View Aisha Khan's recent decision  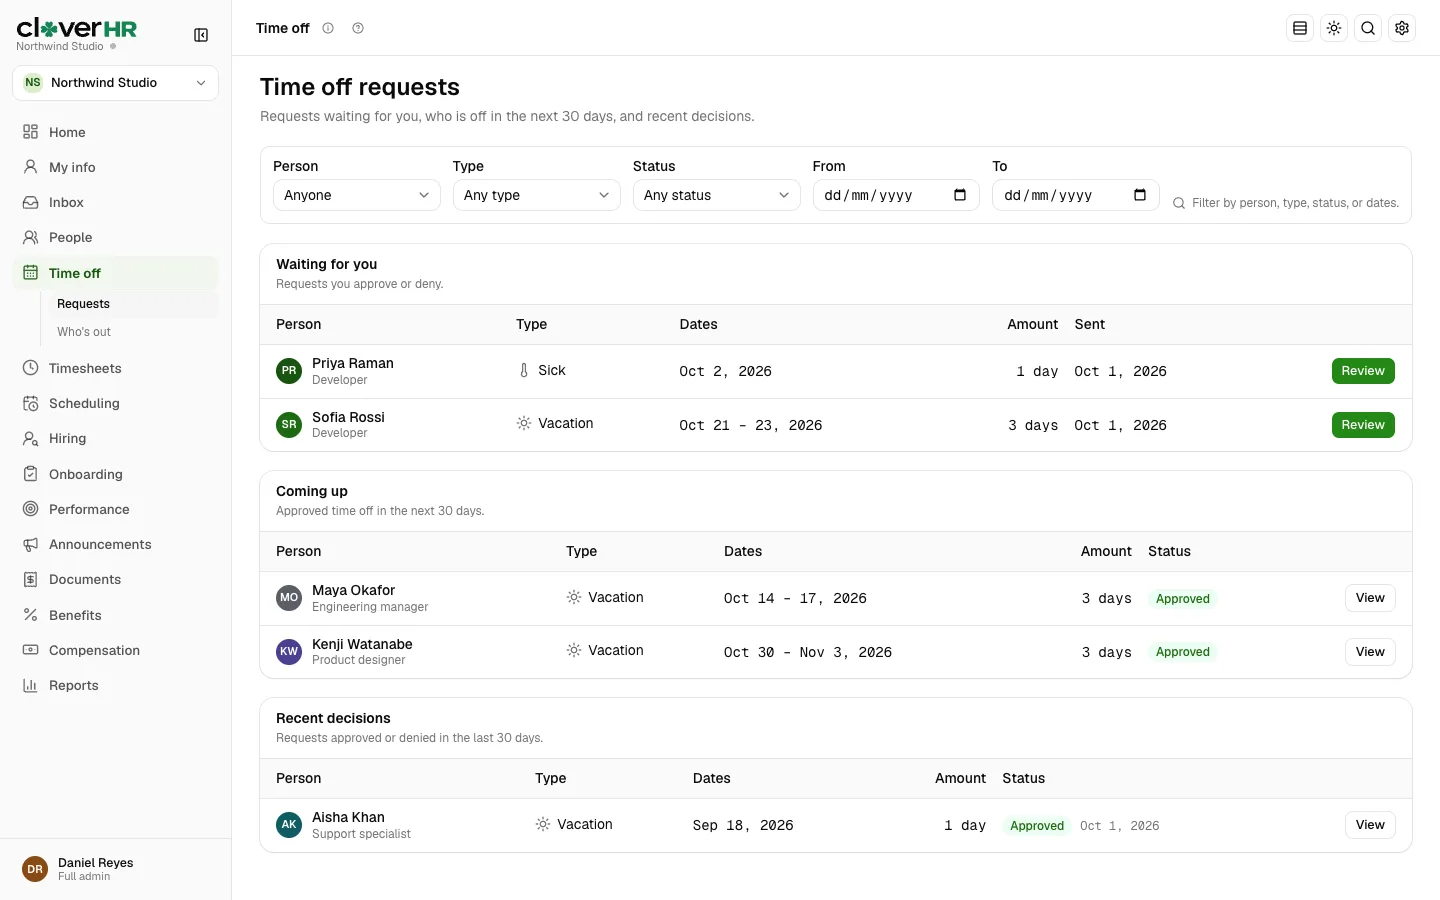coord(1370,825)
